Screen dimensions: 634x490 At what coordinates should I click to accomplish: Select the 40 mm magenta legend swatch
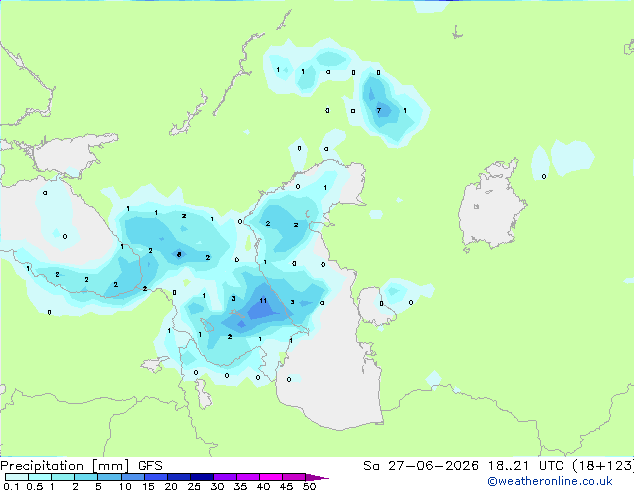click(x=271, y=477)
